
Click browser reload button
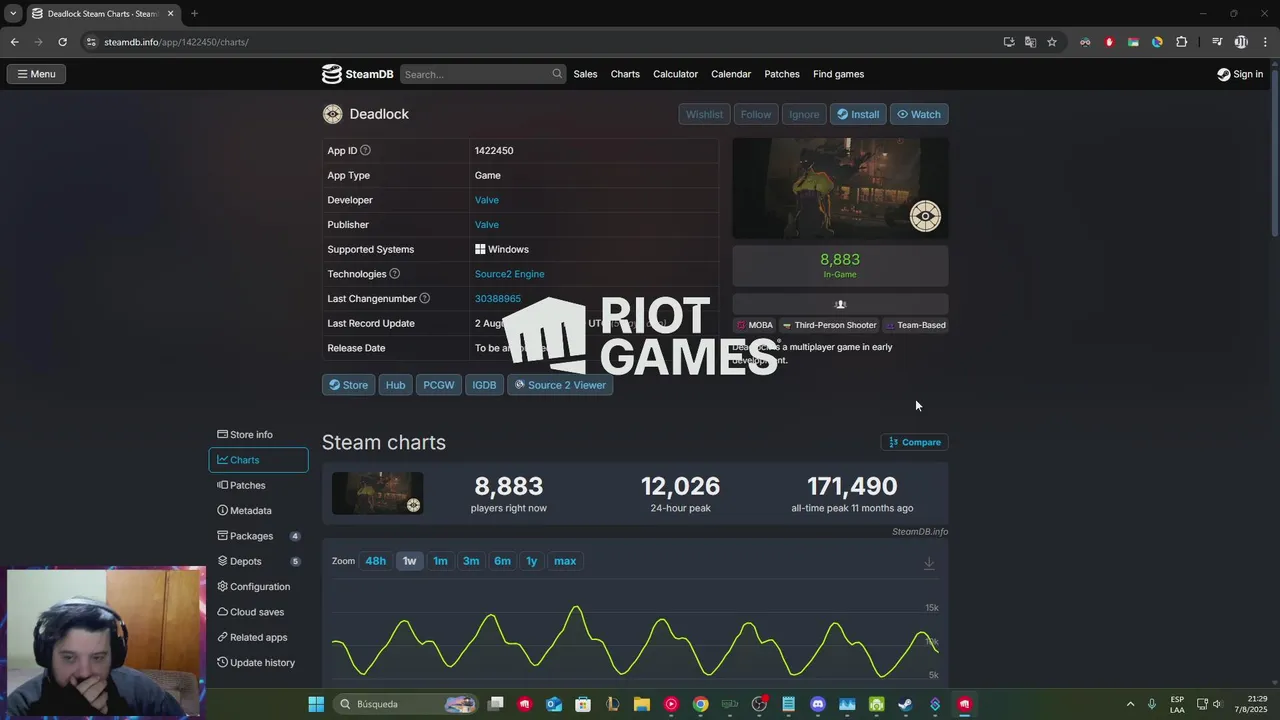(62, 42)
